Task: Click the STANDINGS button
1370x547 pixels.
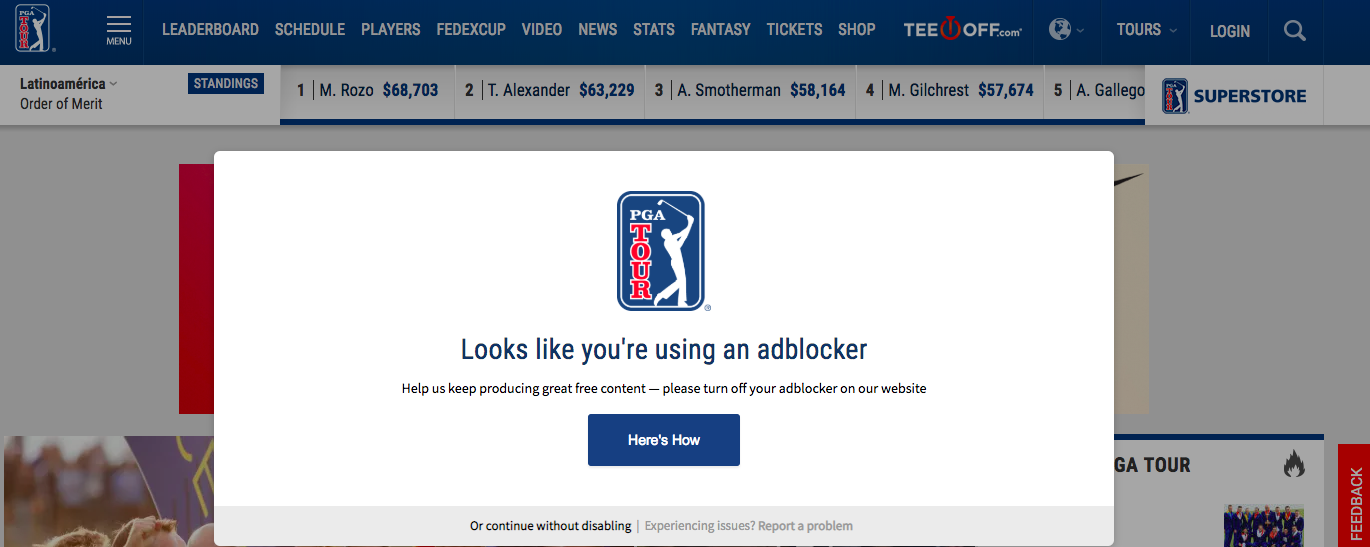Action: click(226, 84)
